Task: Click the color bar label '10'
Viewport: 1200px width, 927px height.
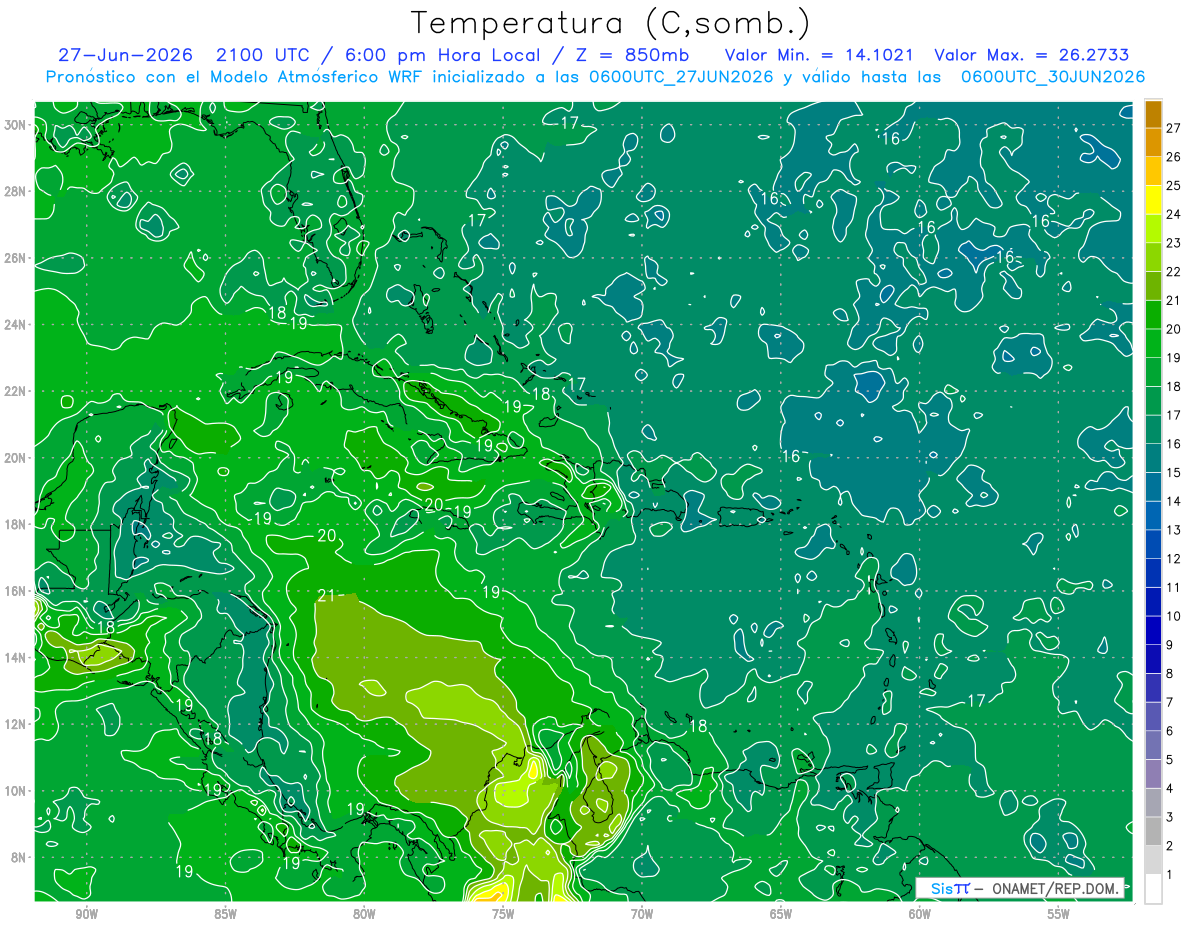Action: (1173, 616)
